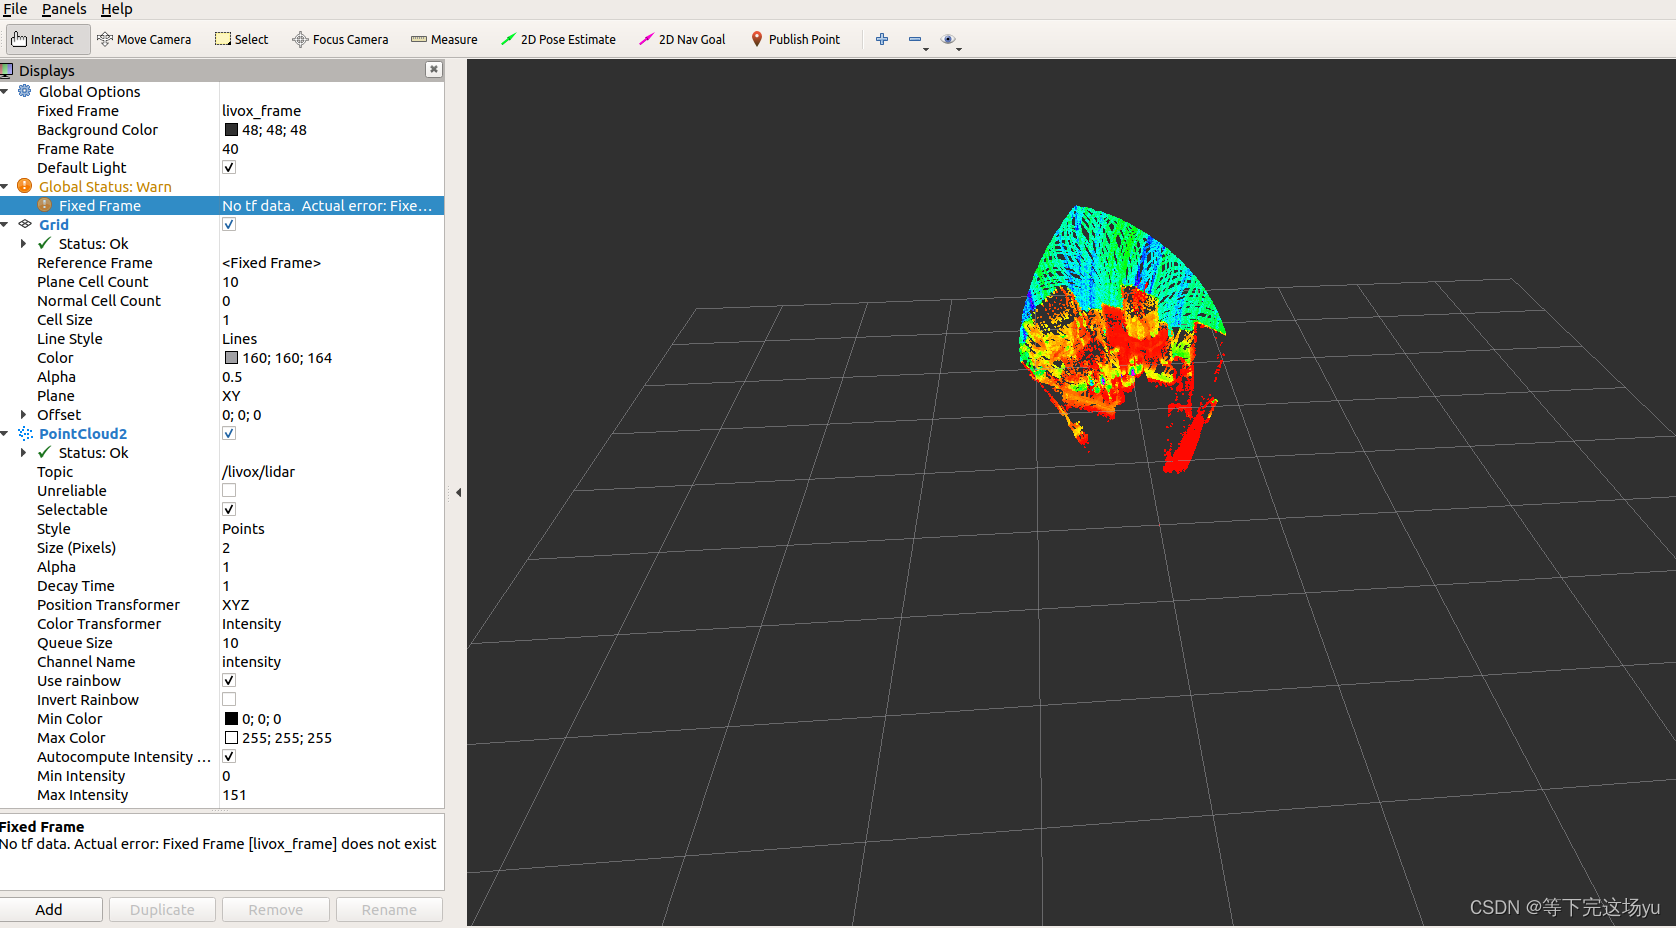Collapse the Grid display tree
1676x928 pixels.
[5, 224]
